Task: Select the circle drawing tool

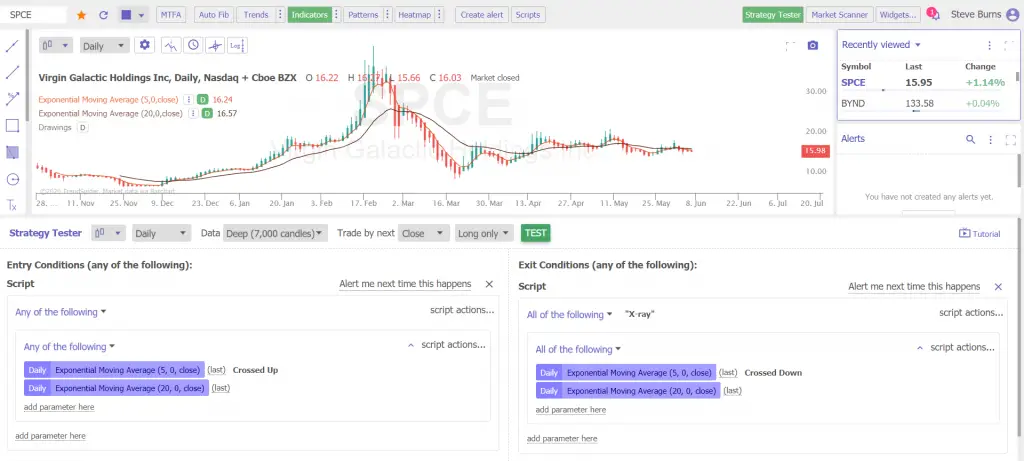Action: pos(12,179)
